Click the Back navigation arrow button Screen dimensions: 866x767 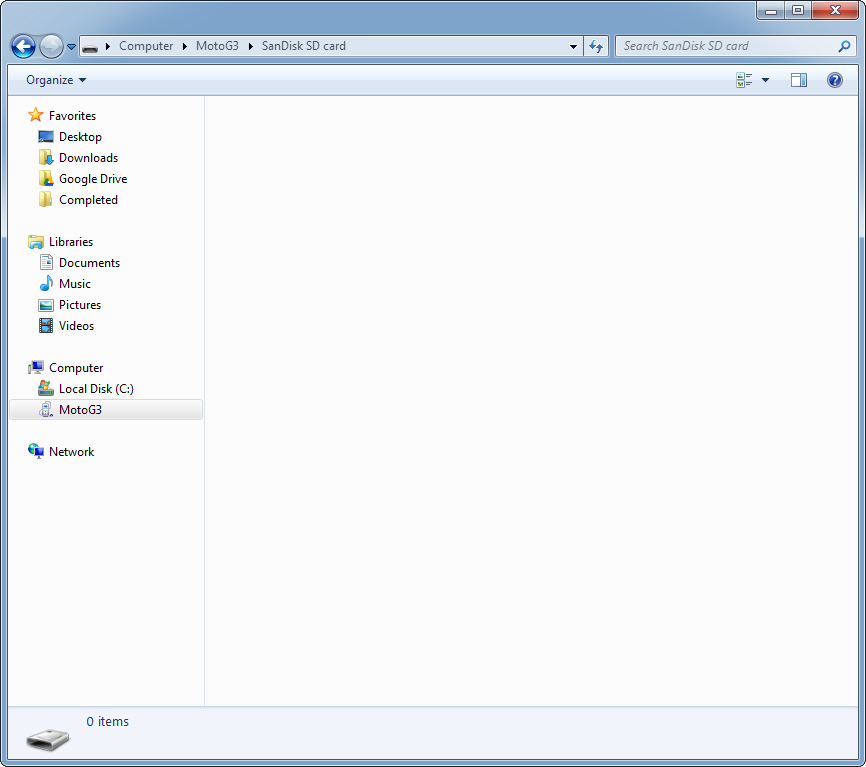(x=24, y=46)
